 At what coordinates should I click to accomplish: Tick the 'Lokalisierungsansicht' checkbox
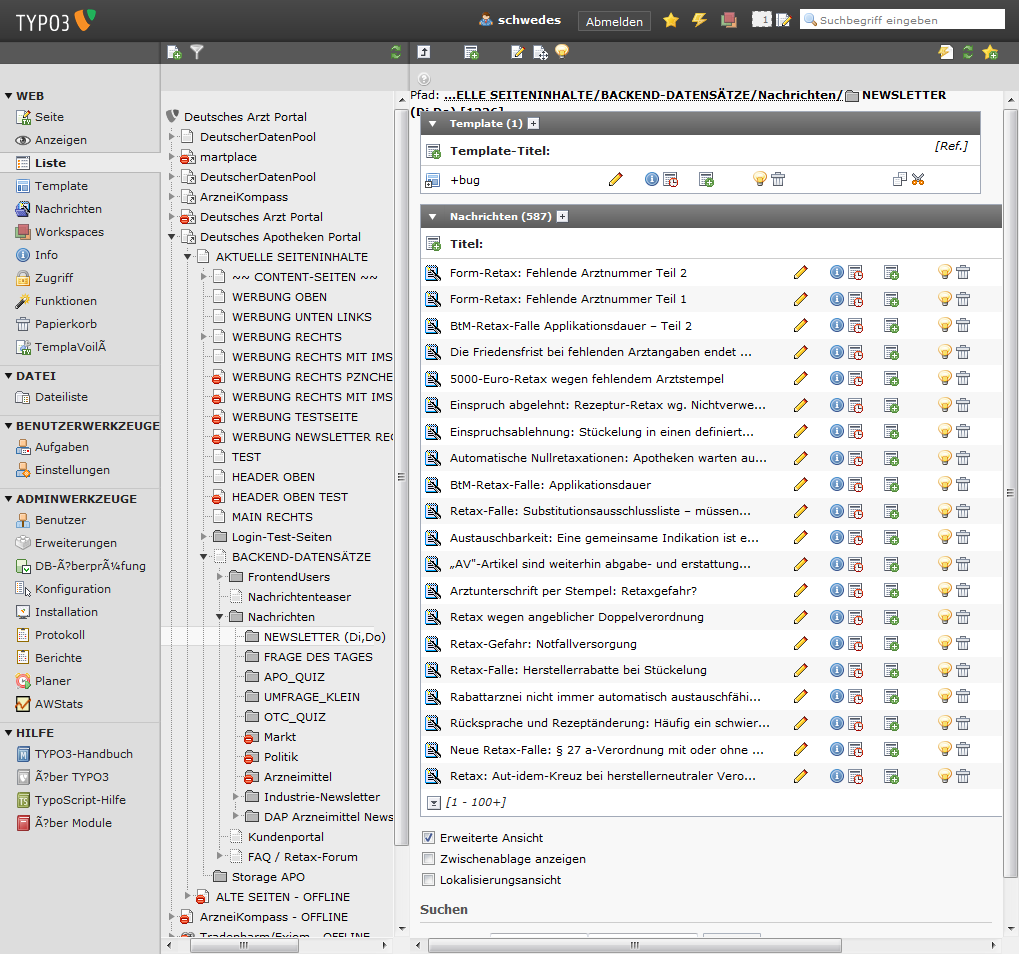click(429, 880)
